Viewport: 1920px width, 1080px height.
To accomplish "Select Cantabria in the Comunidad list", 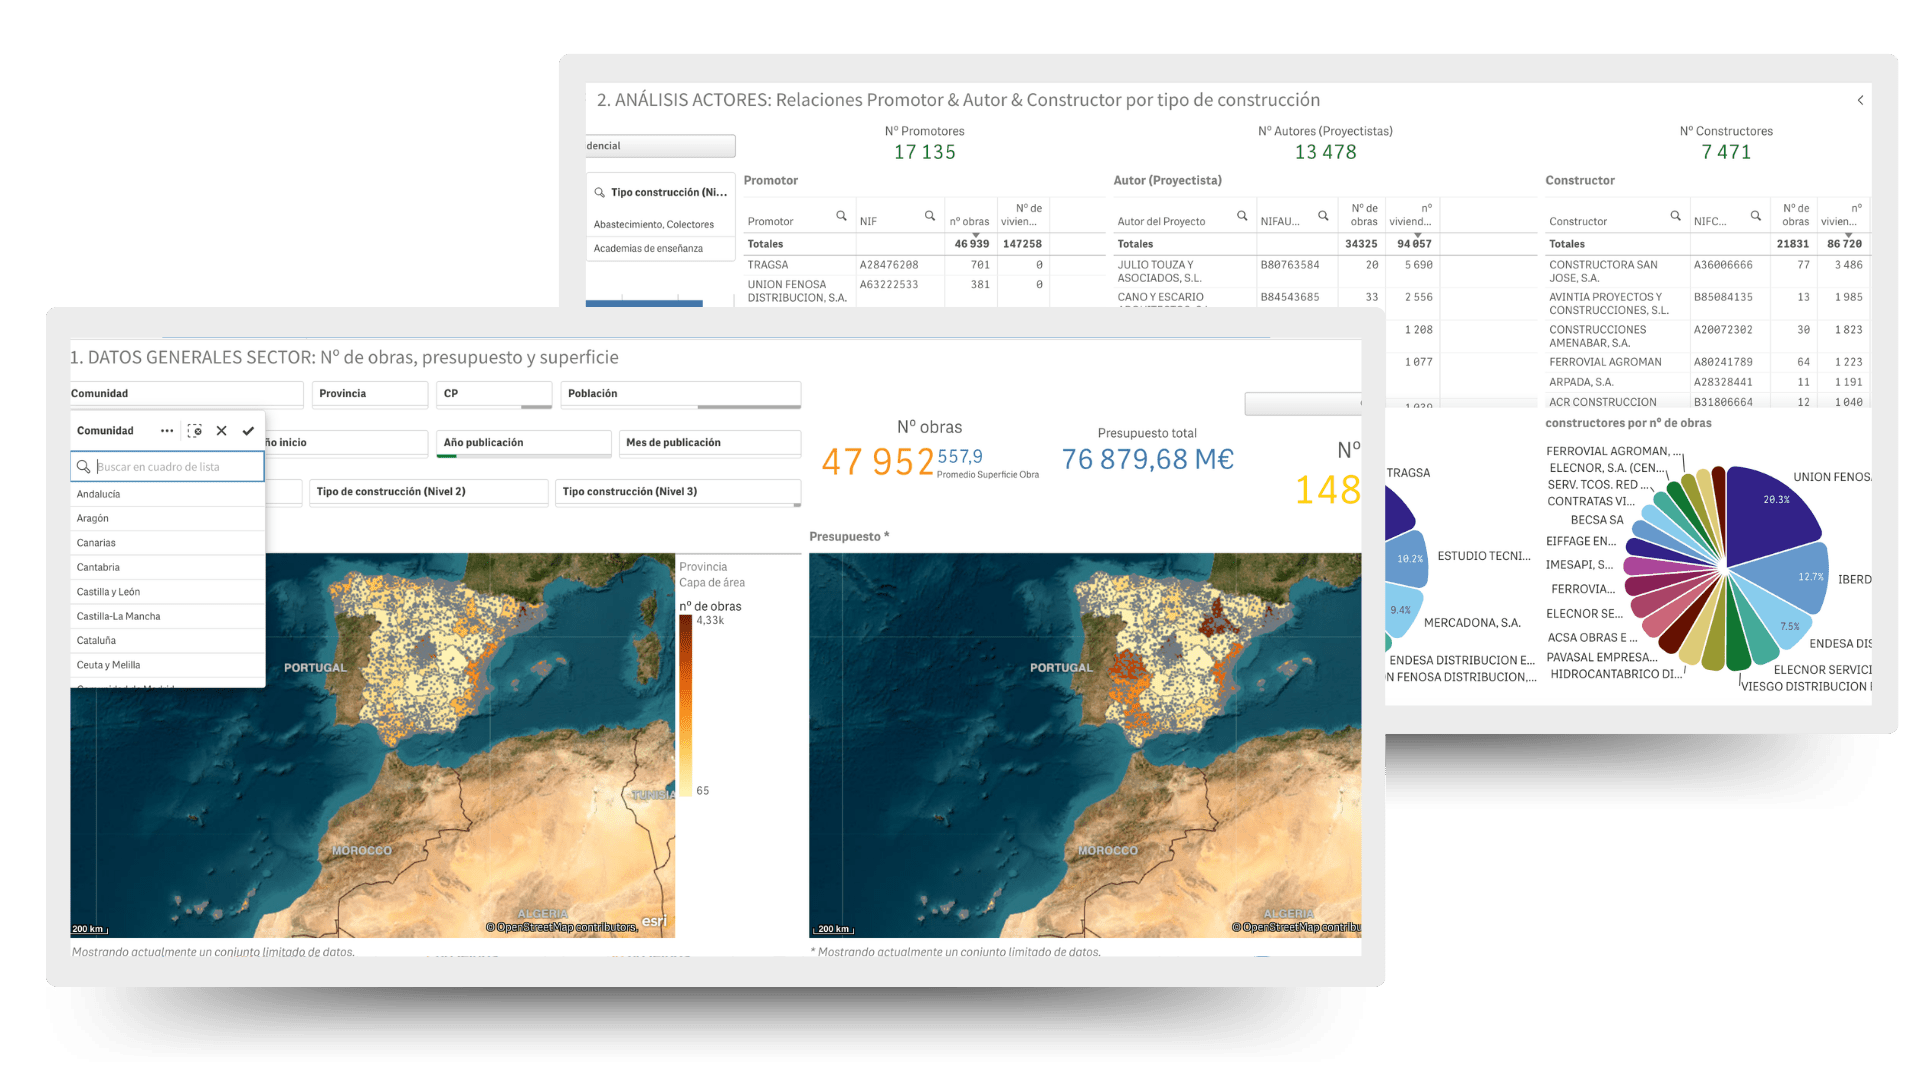I will click(x=167, y=567).
